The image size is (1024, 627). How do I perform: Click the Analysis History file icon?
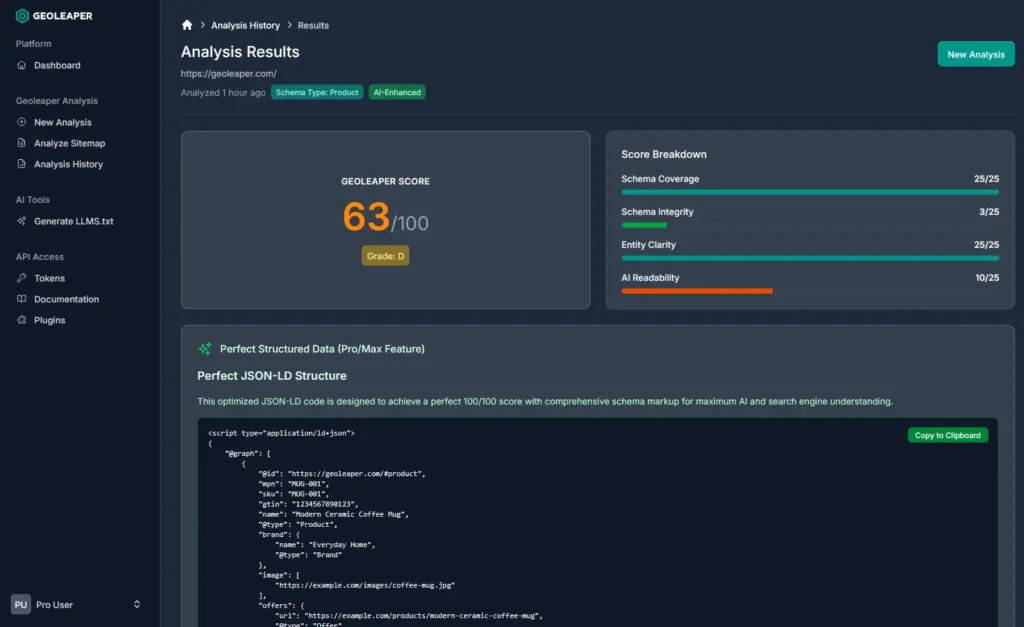click(x=21, y=163)
